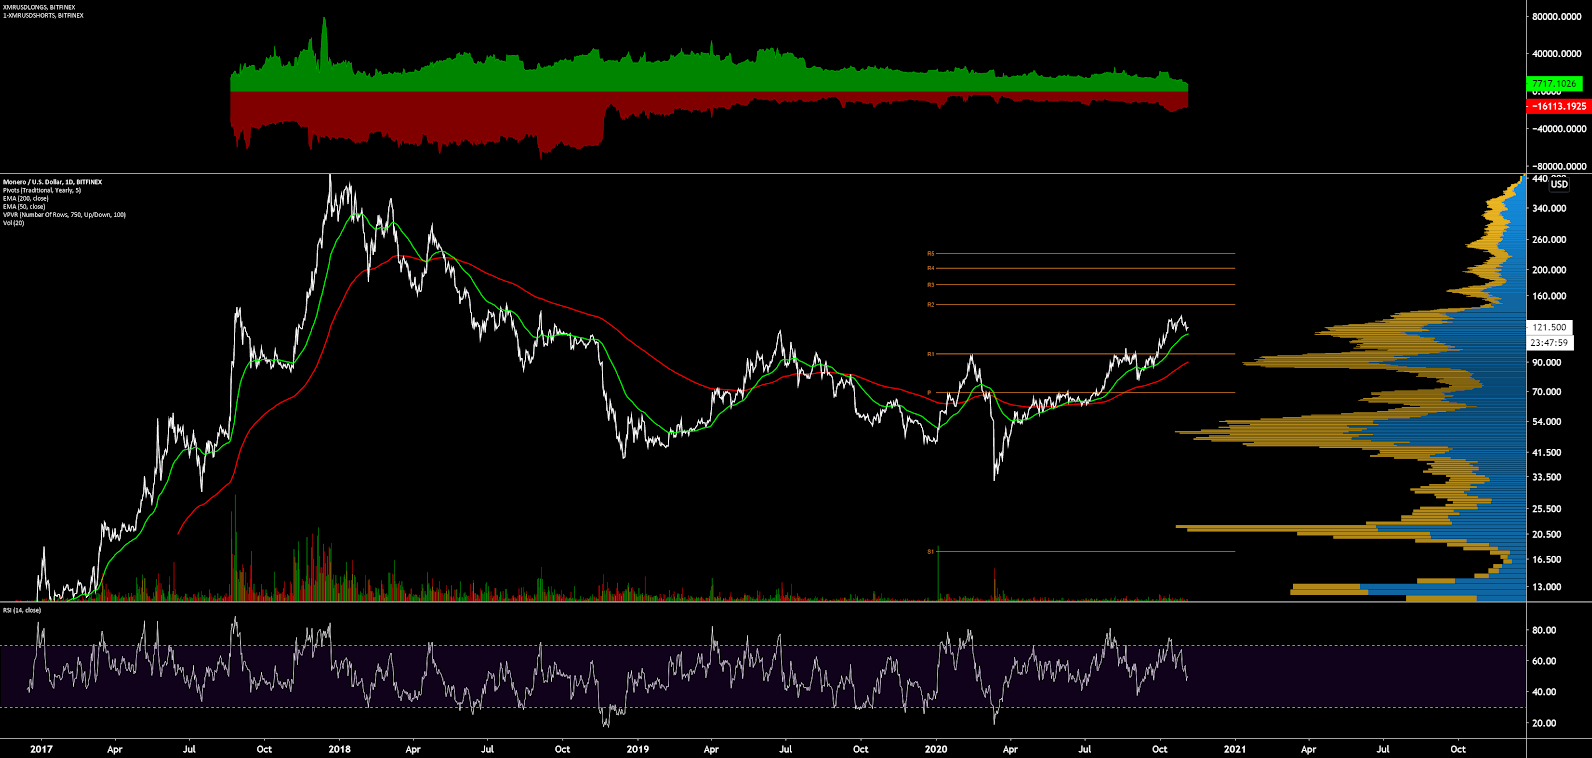1592x758 pixels.
Task: Click the 200.000 price axis label
Action: click(x=1548, y=270)
